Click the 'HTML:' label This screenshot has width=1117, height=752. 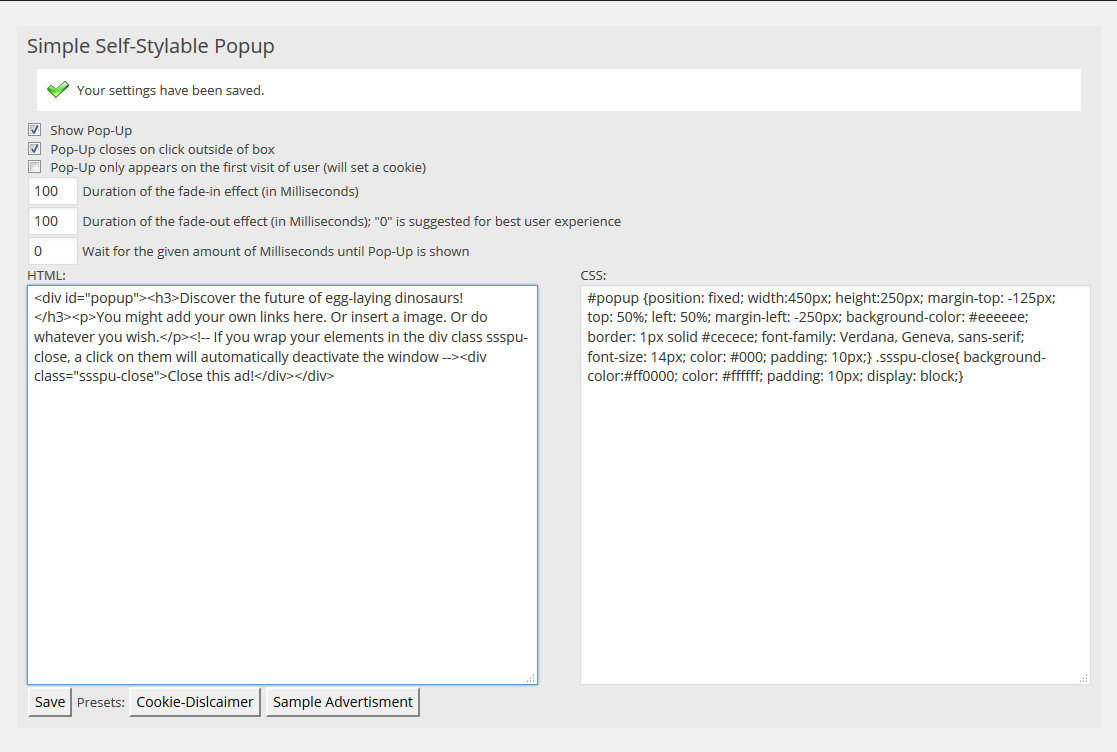click(x=46, y=276)
